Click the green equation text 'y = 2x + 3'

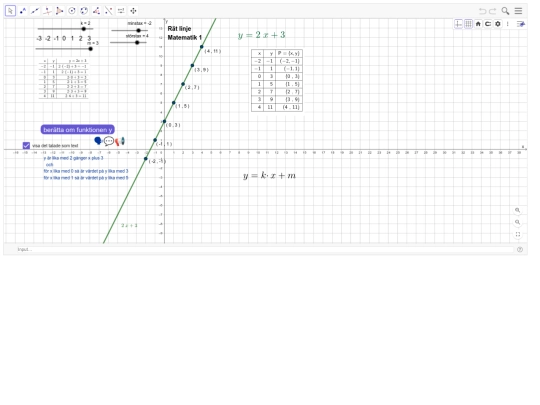tap(262, 35)
